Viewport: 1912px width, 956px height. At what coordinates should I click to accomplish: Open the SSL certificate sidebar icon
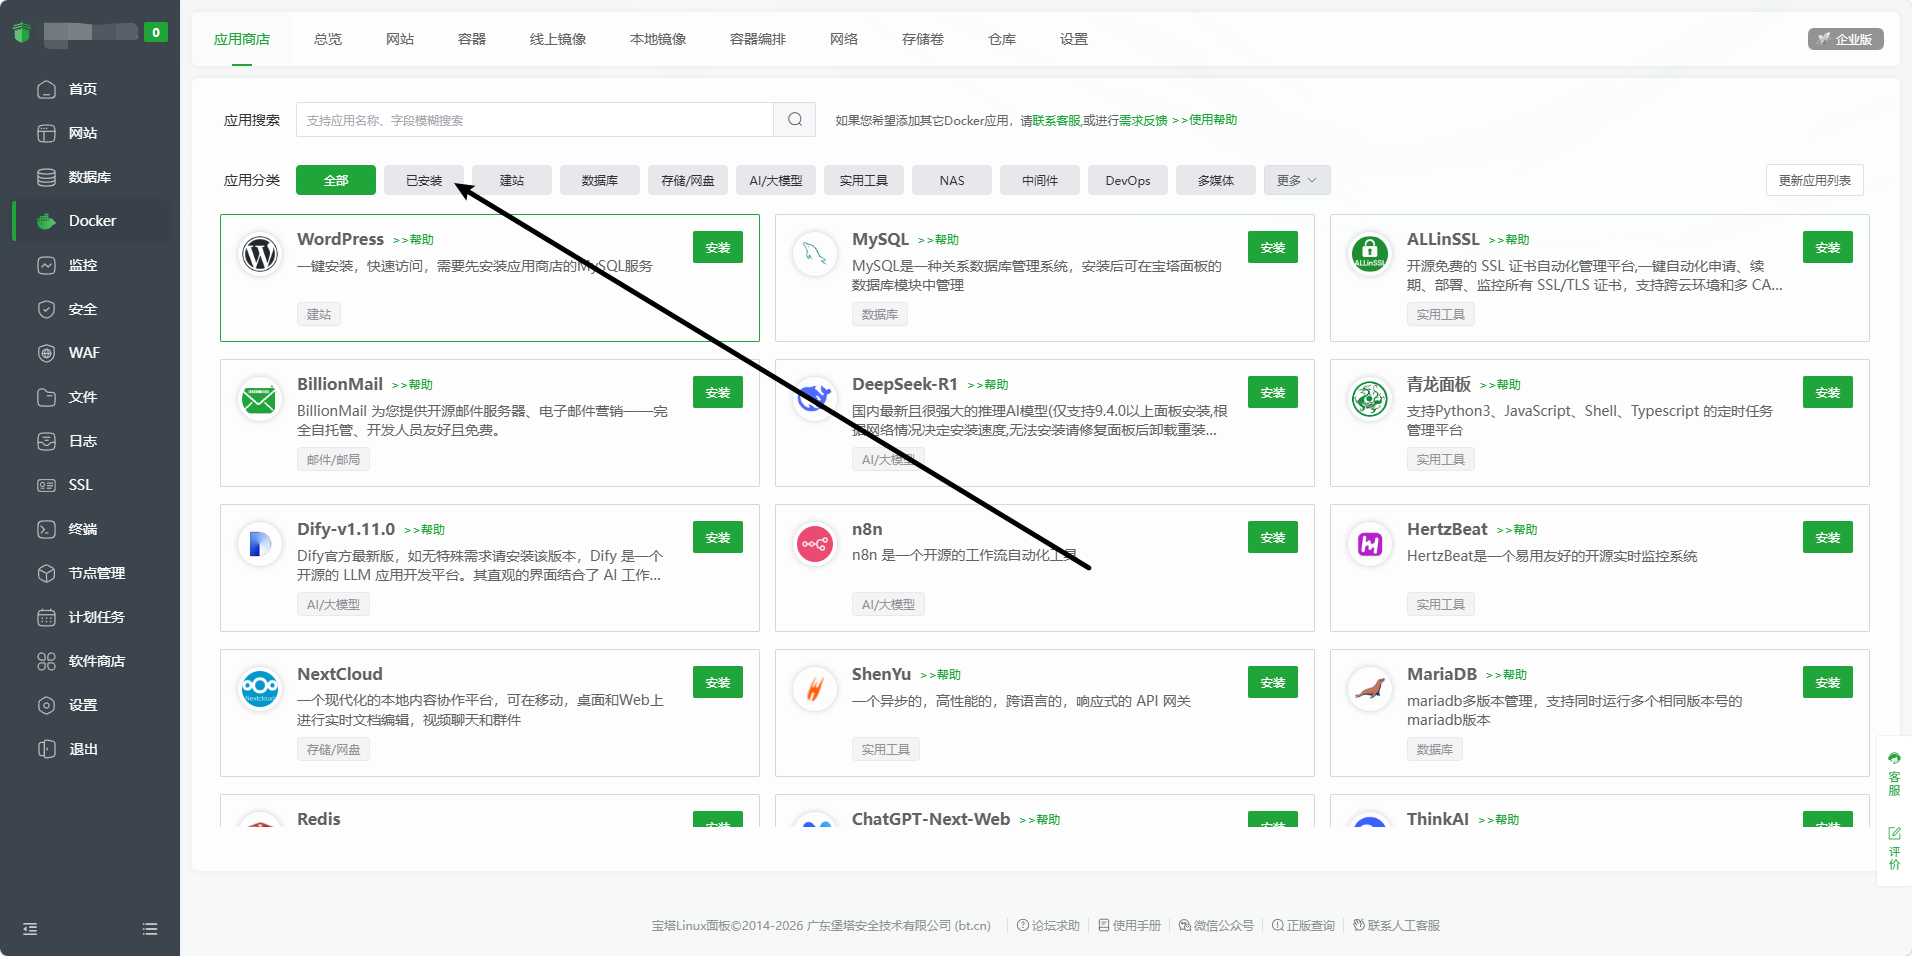(x=46, y=485)
